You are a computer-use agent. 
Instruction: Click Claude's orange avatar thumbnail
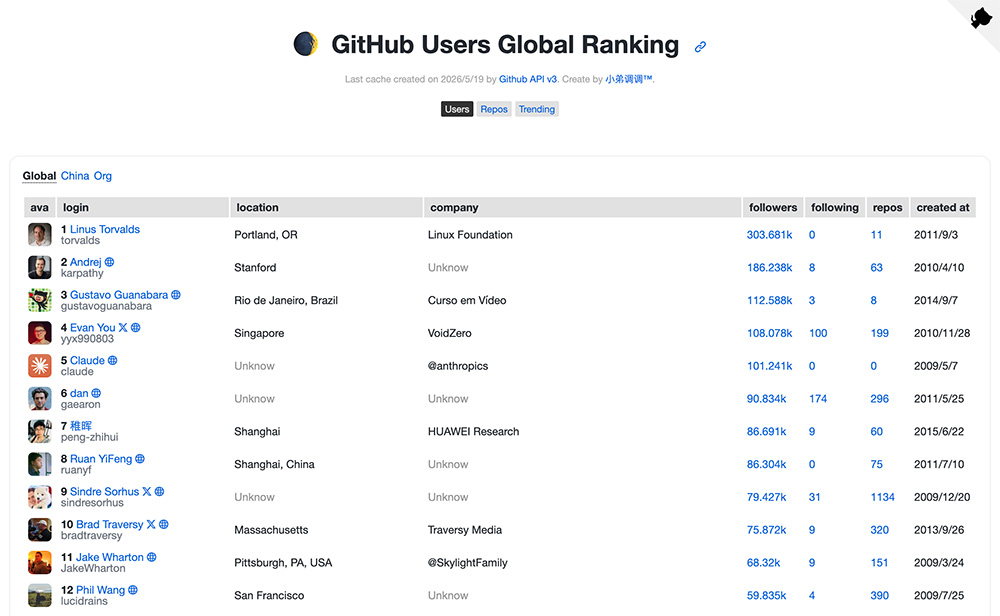coord(40,365)
